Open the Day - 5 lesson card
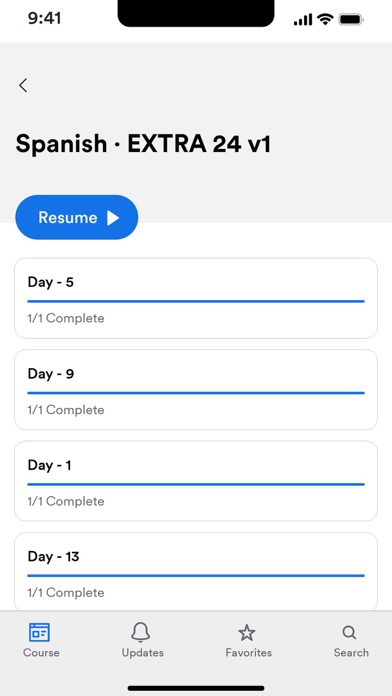Viewport: 392px width, 696px height. 196,298
